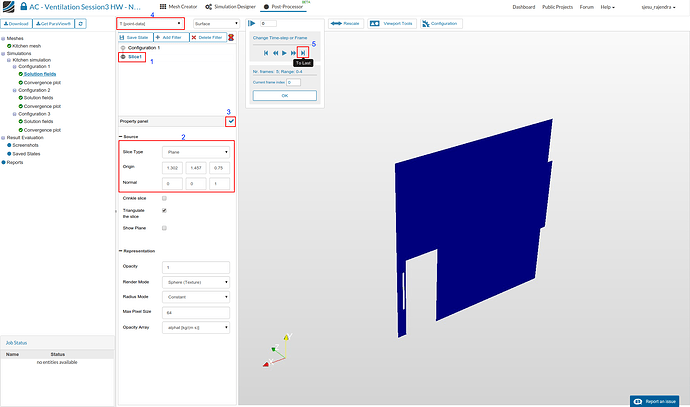690x407 pixels.
Task: Click Delete Filter
Action: click(x=207, y=37)
